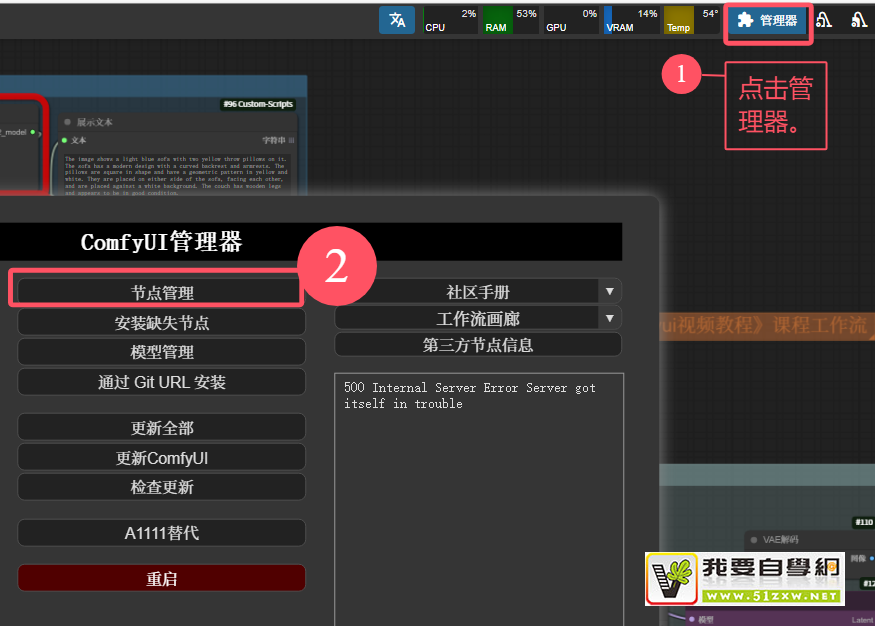
Task: Click the rightmost share icon in top bar
Action: [858, 20]
